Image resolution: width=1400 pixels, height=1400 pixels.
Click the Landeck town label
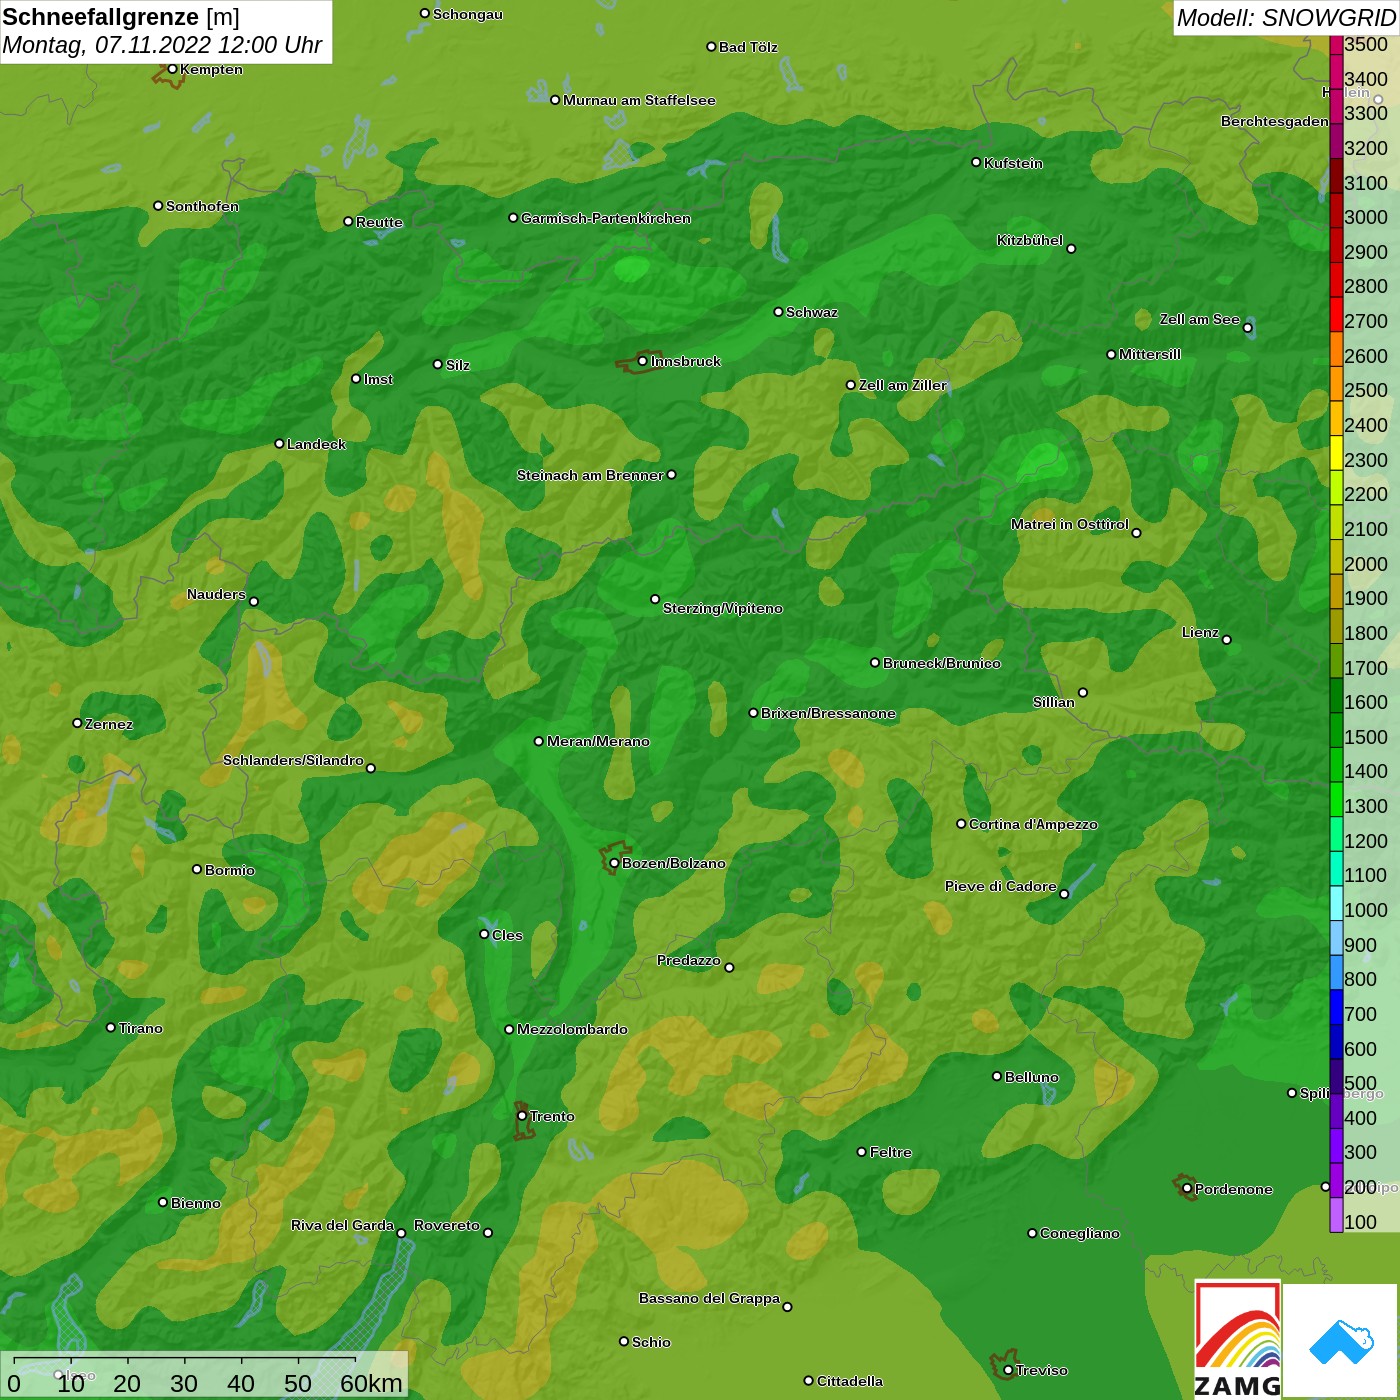click(316, 444)
